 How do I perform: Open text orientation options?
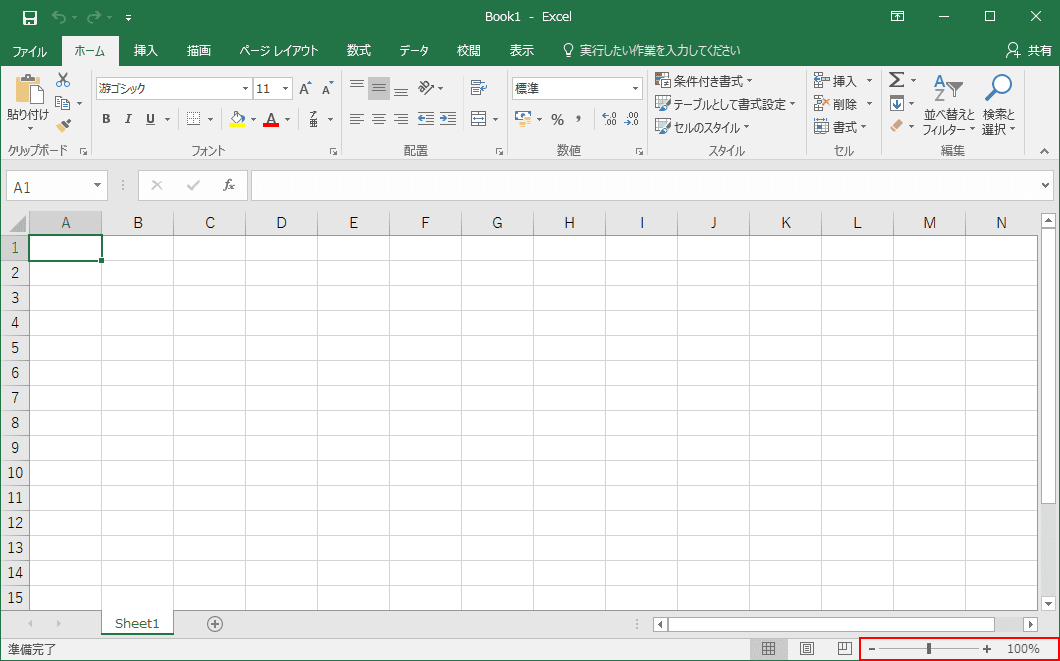coord(430,88)
